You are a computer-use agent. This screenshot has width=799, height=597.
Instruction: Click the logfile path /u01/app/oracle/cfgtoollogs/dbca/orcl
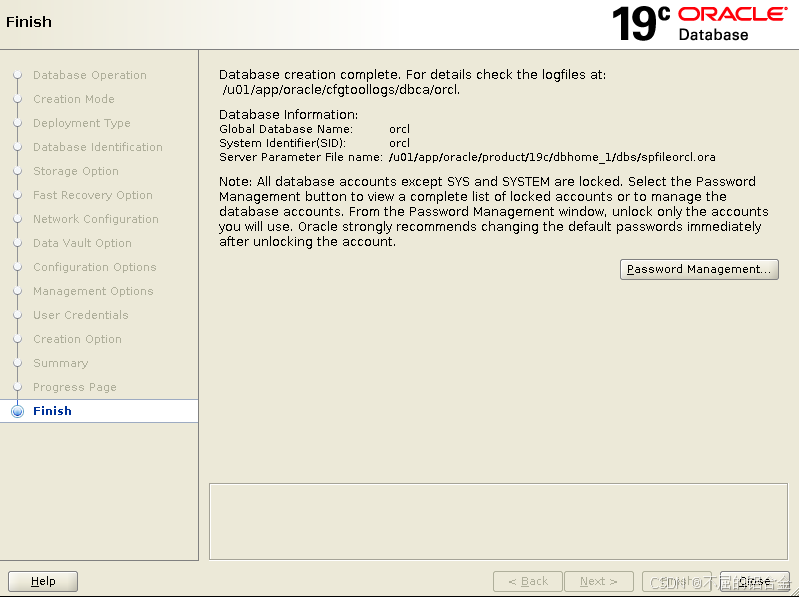pos(341,90)
